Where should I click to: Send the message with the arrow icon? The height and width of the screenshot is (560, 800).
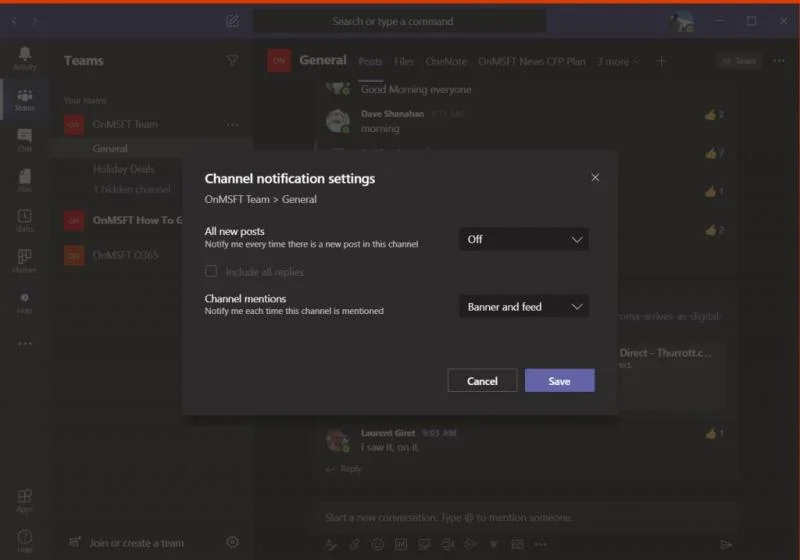tap(726, 545)
